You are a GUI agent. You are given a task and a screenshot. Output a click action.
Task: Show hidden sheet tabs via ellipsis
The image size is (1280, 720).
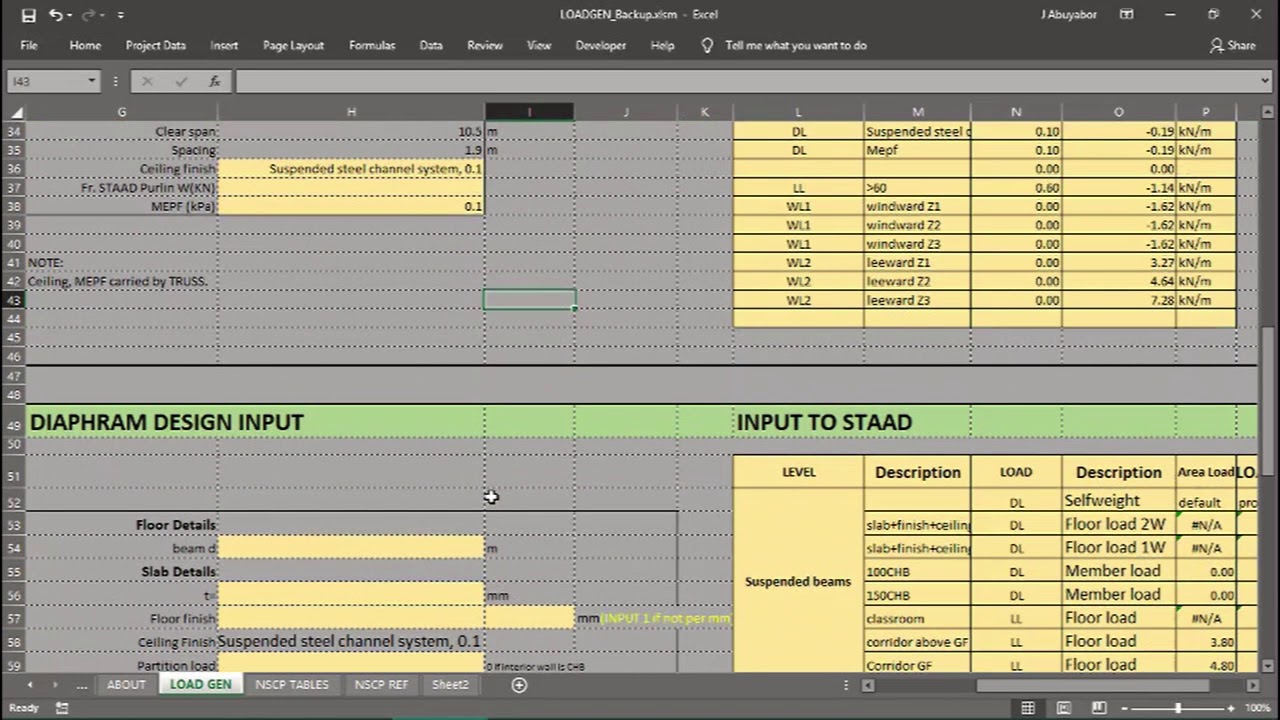[82, 685]
